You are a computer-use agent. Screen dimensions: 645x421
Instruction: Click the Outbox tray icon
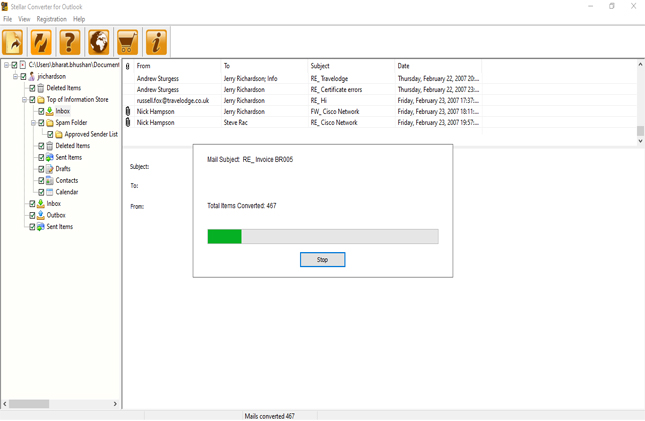[41, 215]
